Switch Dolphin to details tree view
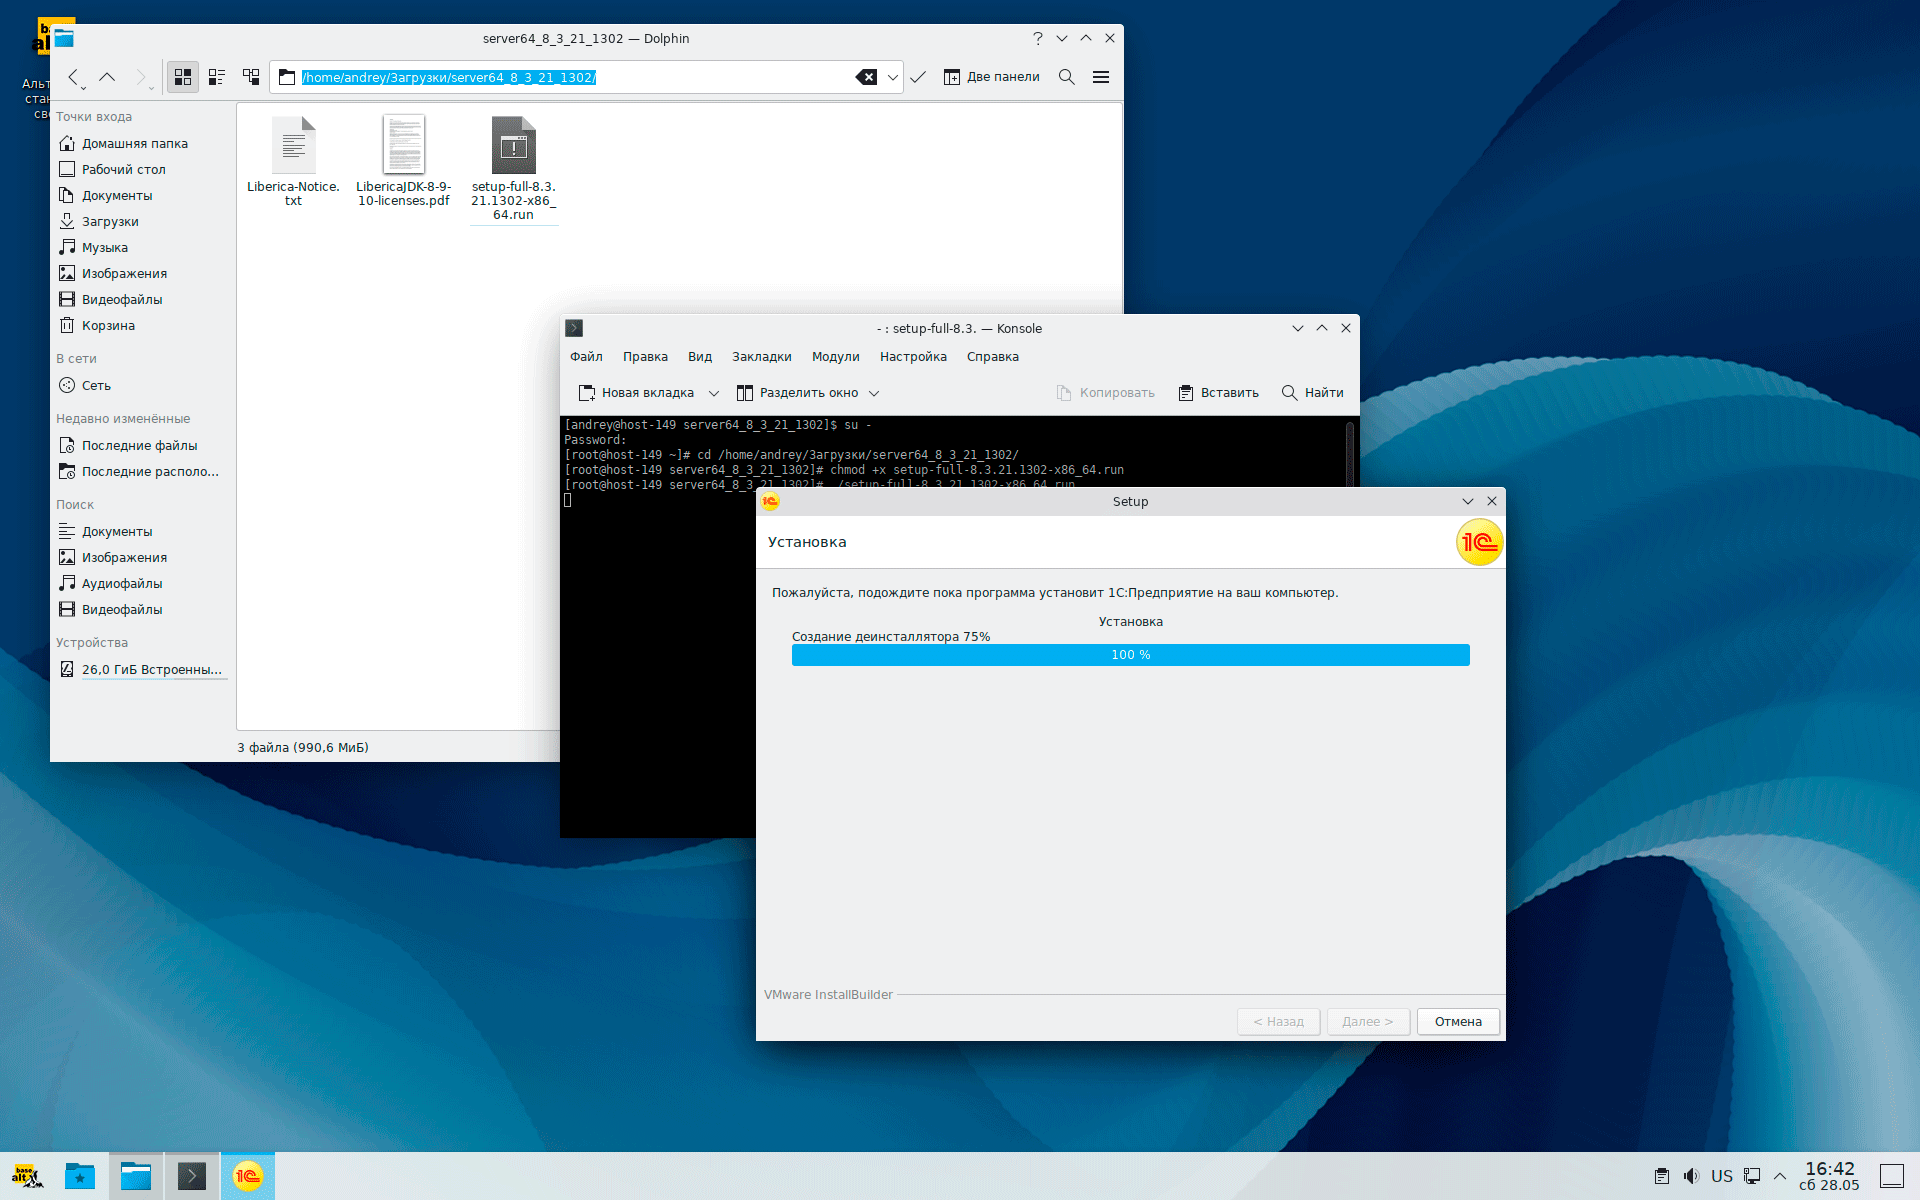Image resolution: width=1920 pixels, height=1200 pixels. click(x=251, y=77)
